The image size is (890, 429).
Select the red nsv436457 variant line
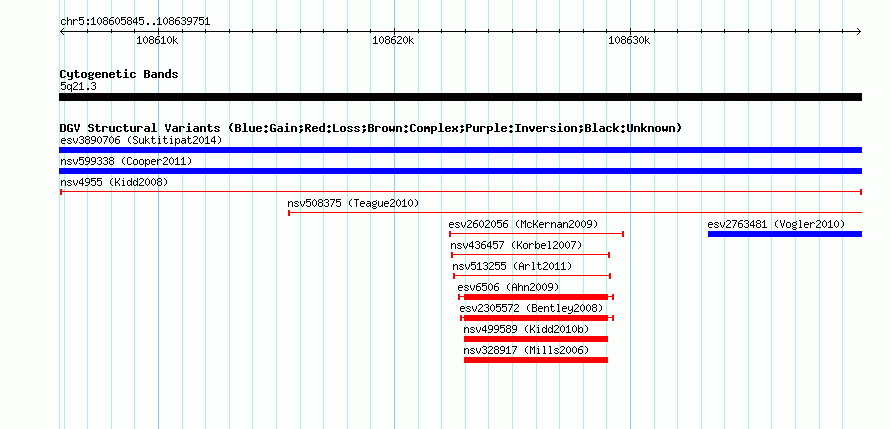point(531,255)
